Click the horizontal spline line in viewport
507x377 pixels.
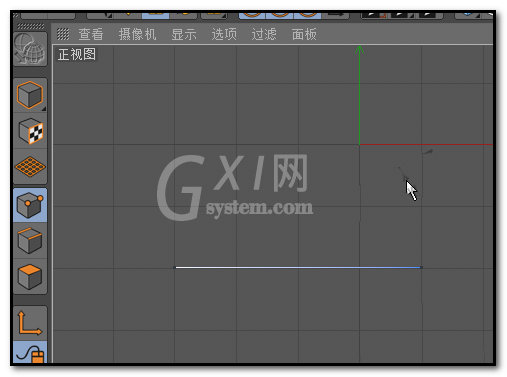point(298,267)
